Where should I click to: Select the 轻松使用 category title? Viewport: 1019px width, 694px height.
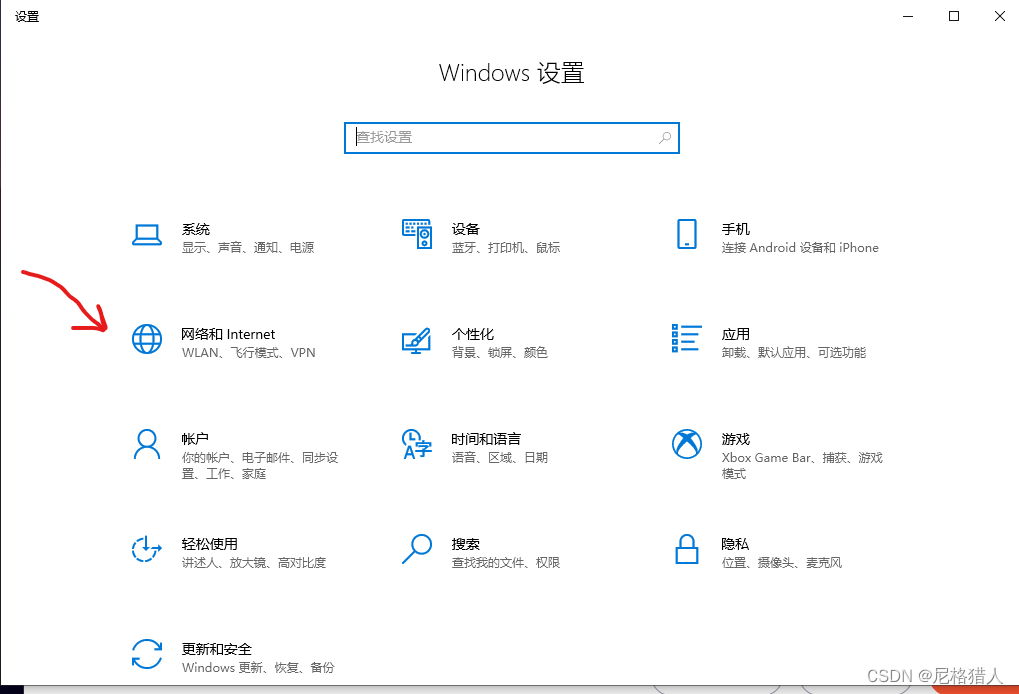(209, 544)
